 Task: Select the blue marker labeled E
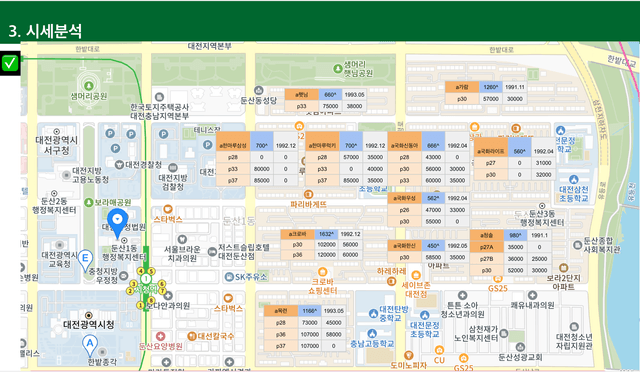click(x=85, y=260)
